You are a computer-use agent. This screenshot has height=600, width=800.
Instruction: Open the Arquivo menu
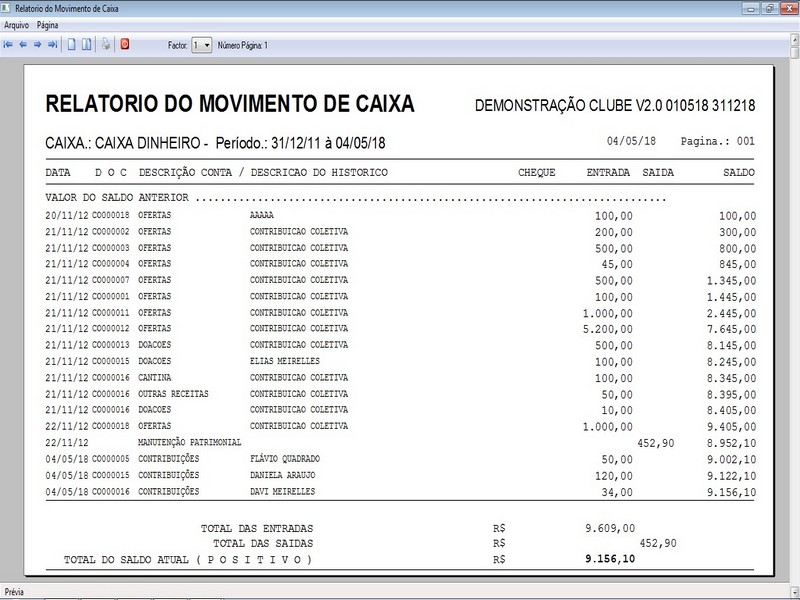click(16, 25)
